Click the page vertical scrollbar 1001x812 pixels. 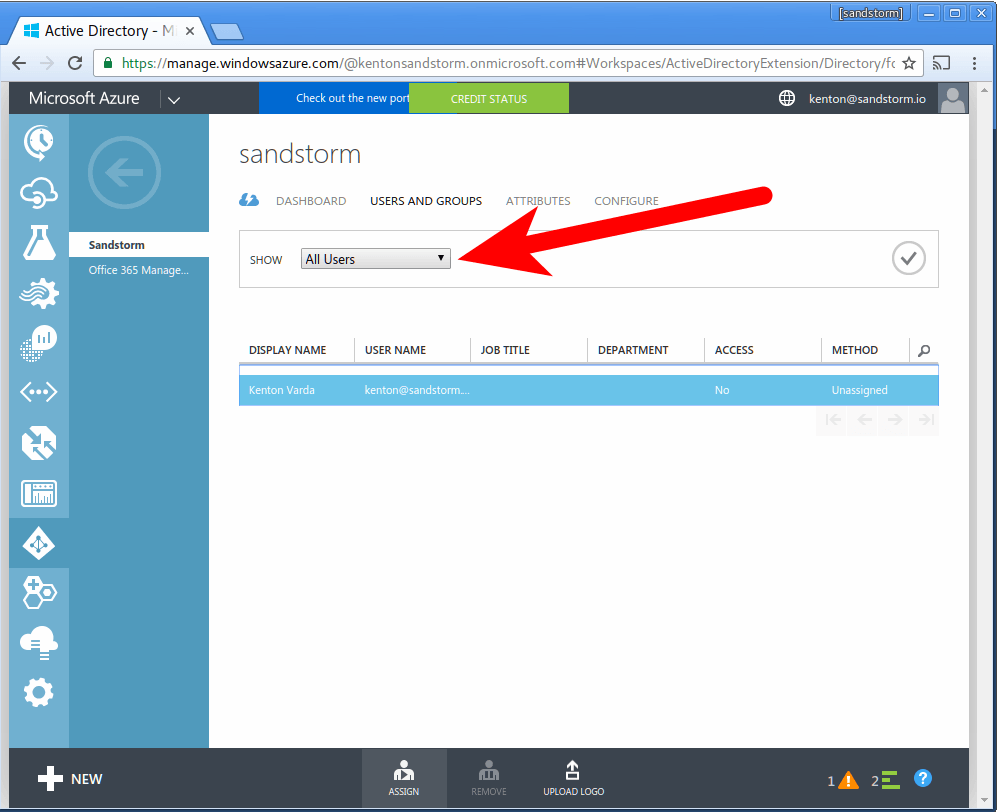point(982,444)
